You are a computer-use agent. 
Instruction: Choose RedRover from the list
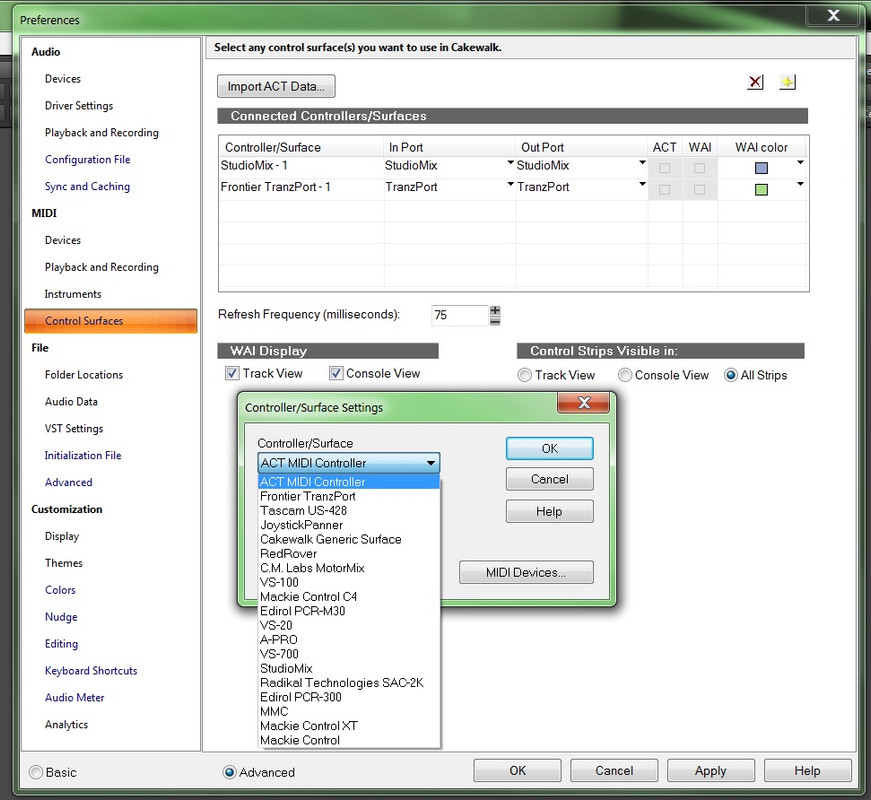pos(349,554)
